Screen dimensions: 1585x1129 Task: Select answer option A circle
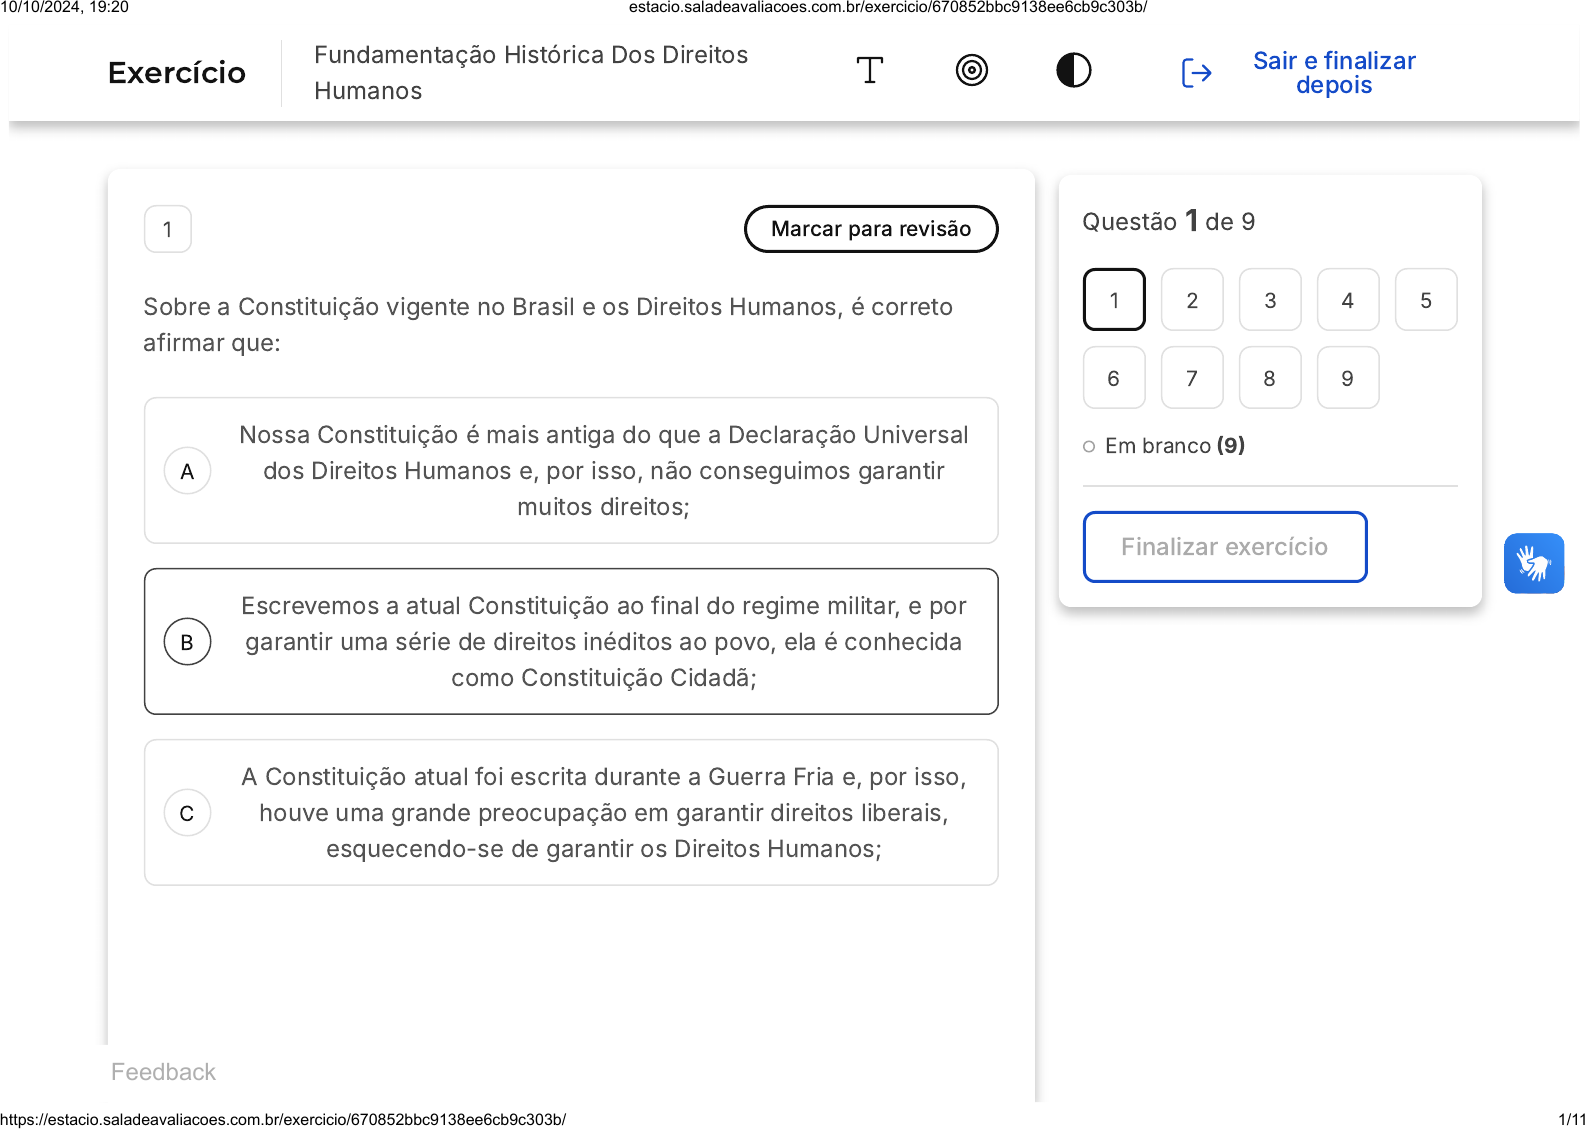pos(187,471)
